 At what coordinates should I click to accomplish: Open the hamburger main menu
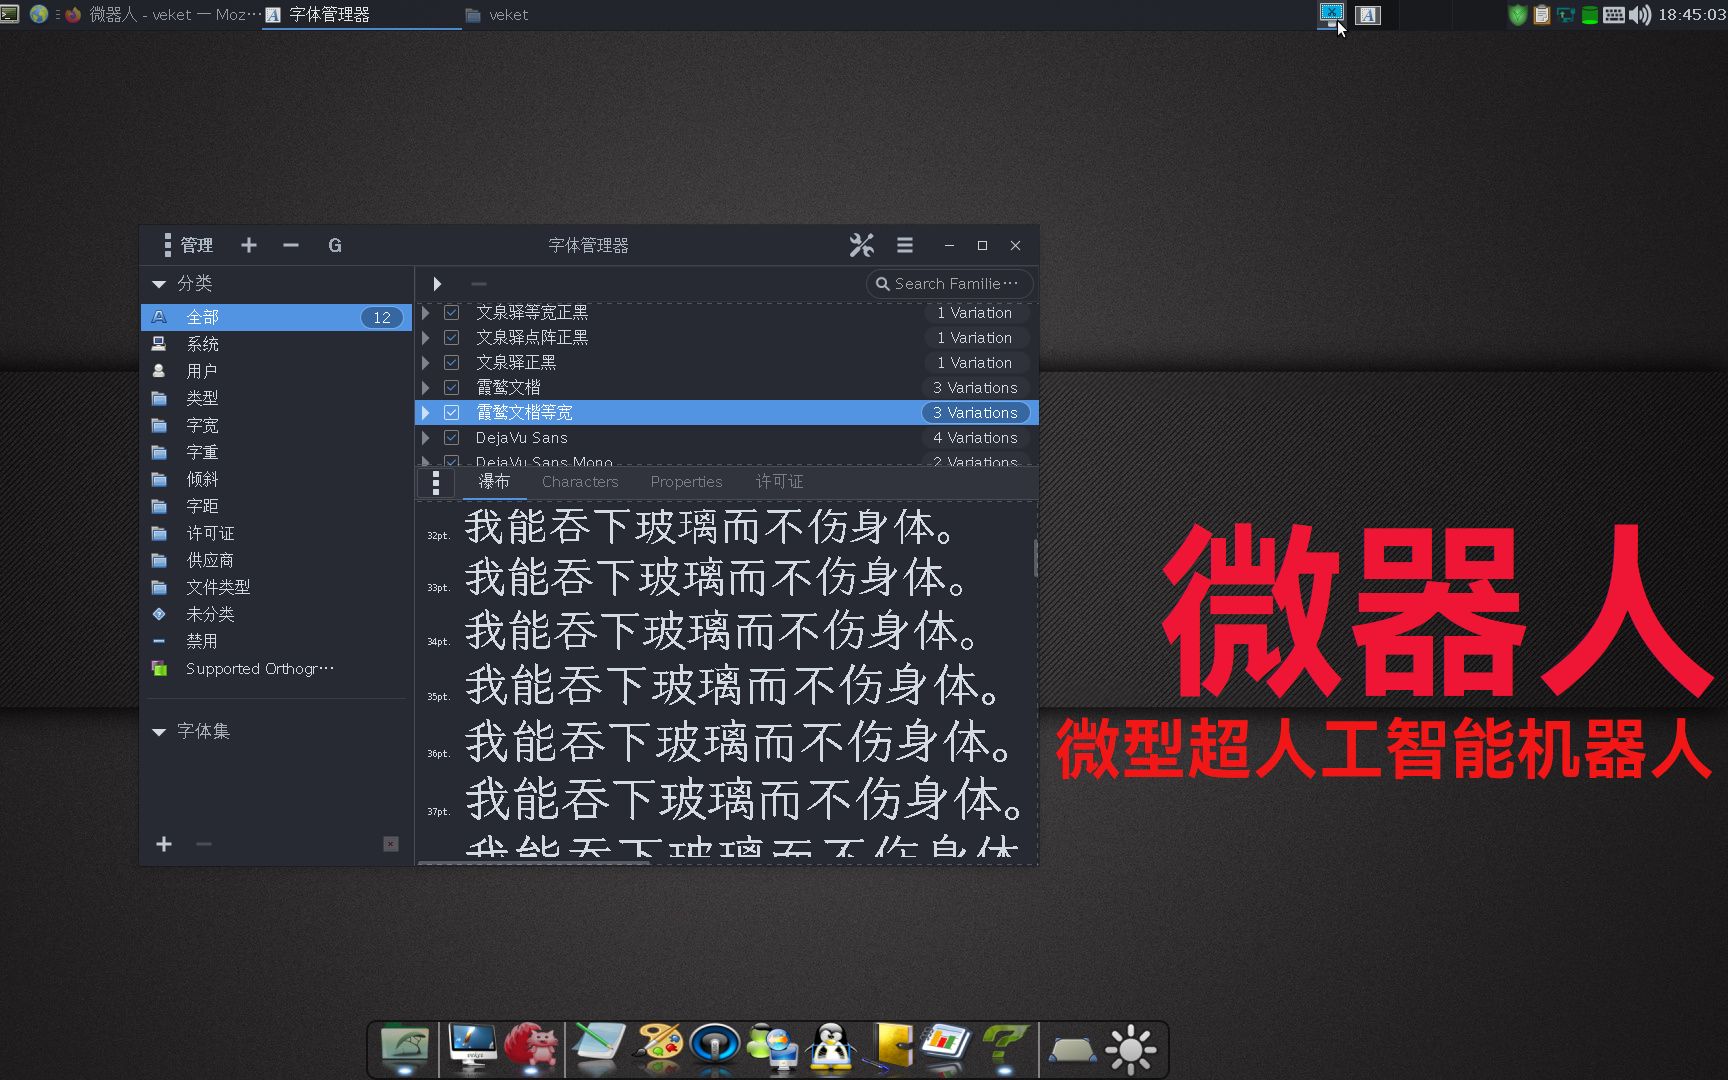(905, 245)
